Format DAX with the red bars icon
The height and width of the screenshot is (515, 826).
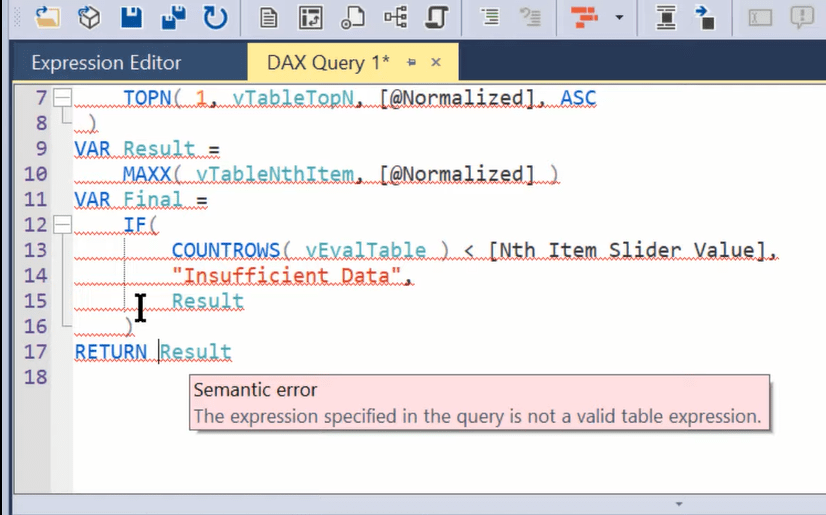click(x=585, y=17)
